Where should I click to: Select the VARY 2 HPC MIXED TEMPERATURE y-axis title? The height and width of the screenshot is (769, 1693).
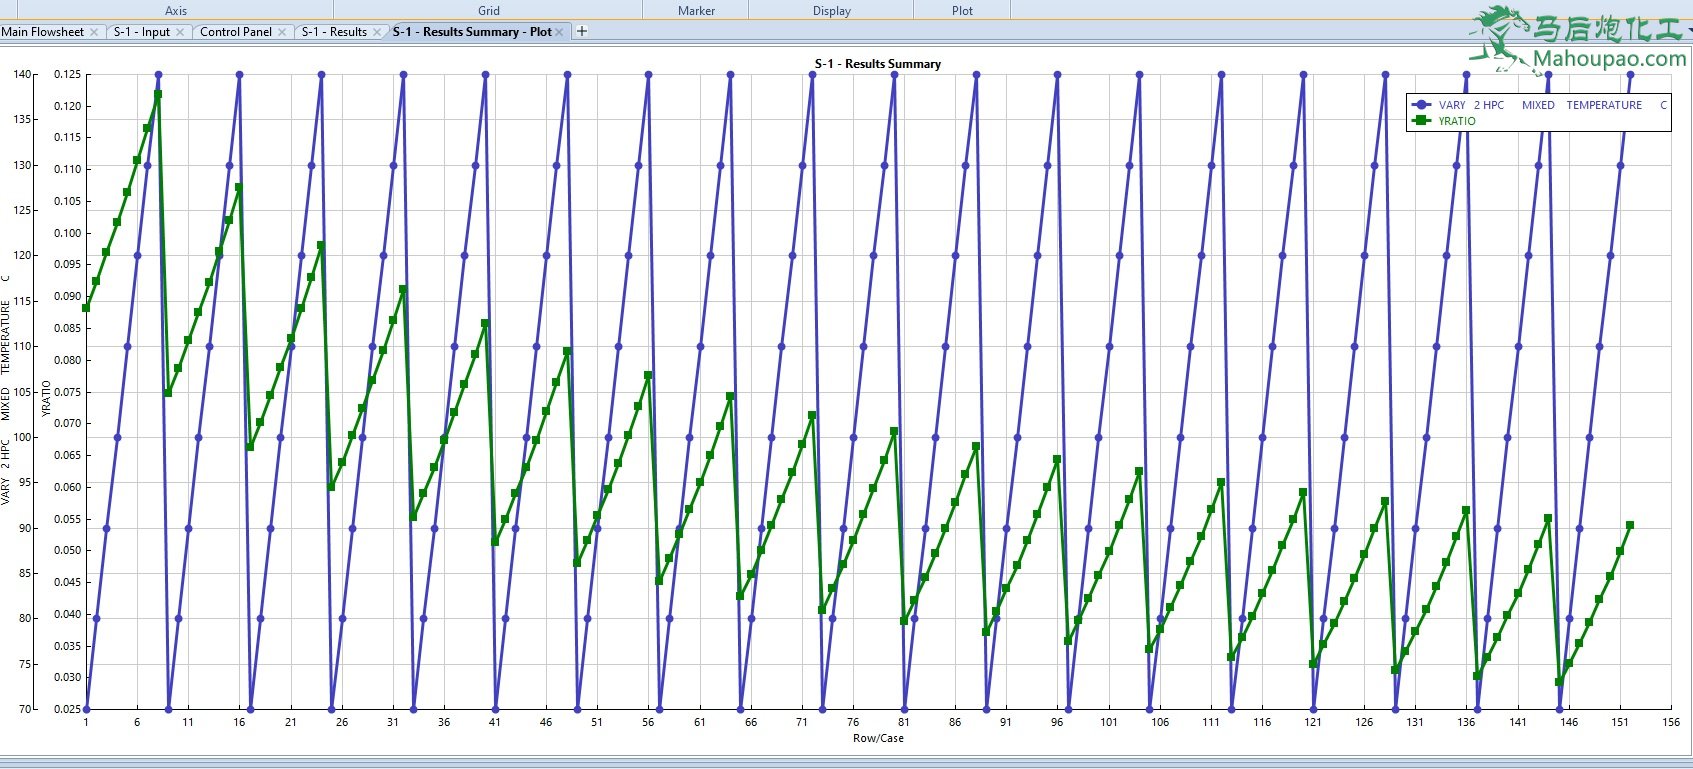click(6, 390)
